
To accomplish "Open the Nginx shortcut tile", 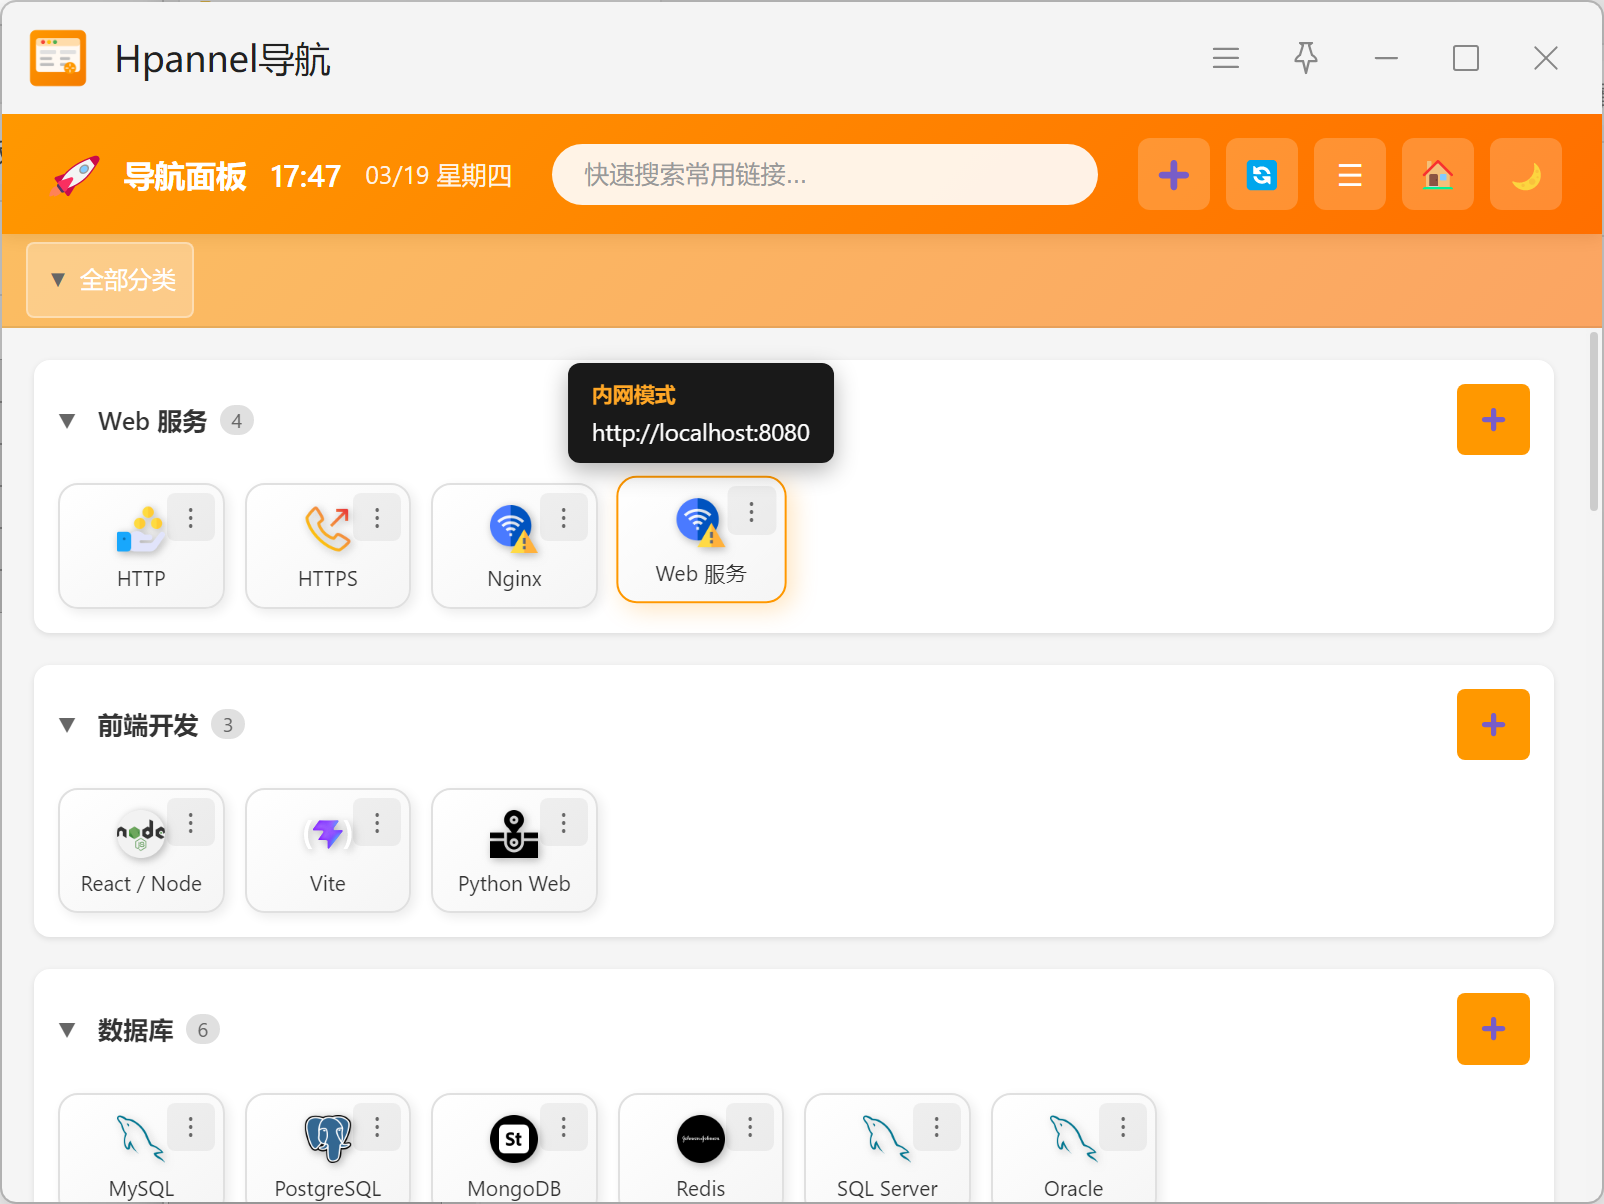I will 513,548.
